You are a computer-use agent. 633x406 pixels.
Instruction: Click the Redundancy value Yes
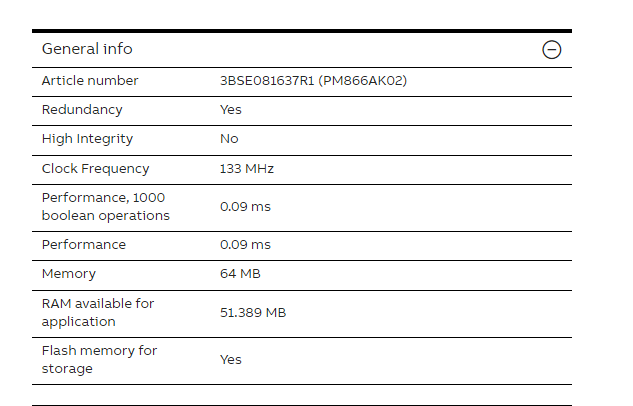coord(231,110)
